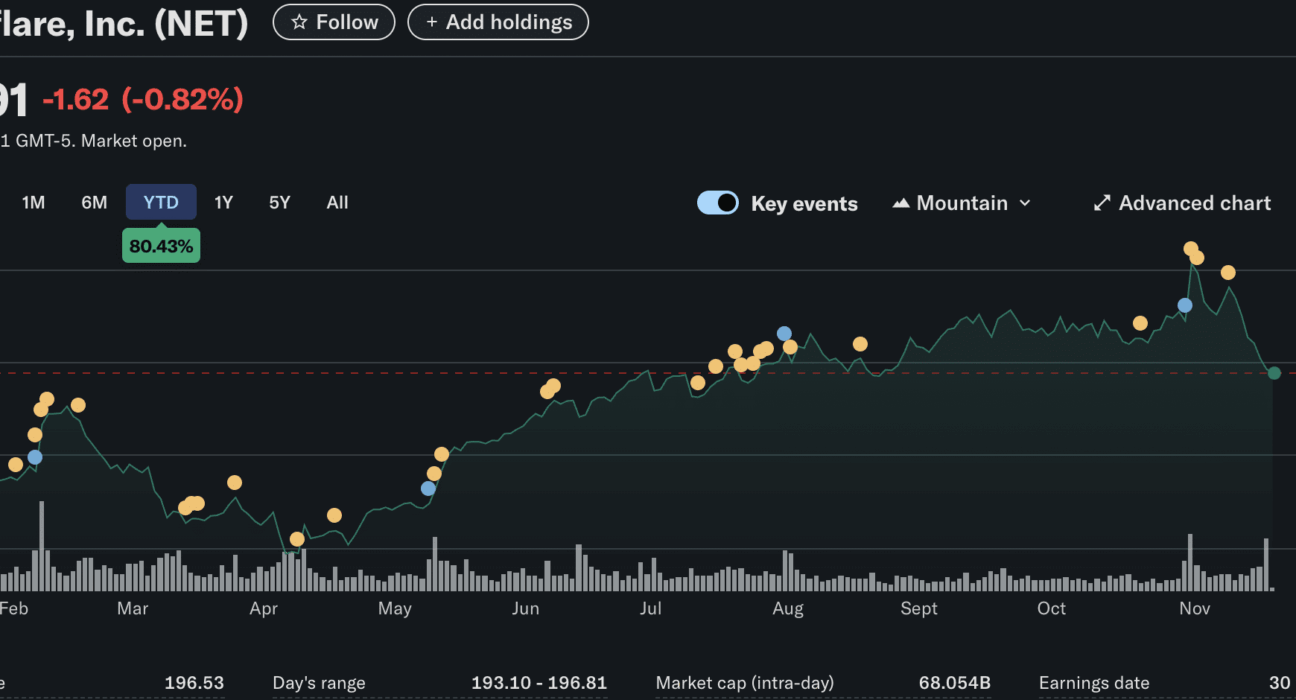
Task: Show the 5Y price history
Action: [x=279, y=202]
